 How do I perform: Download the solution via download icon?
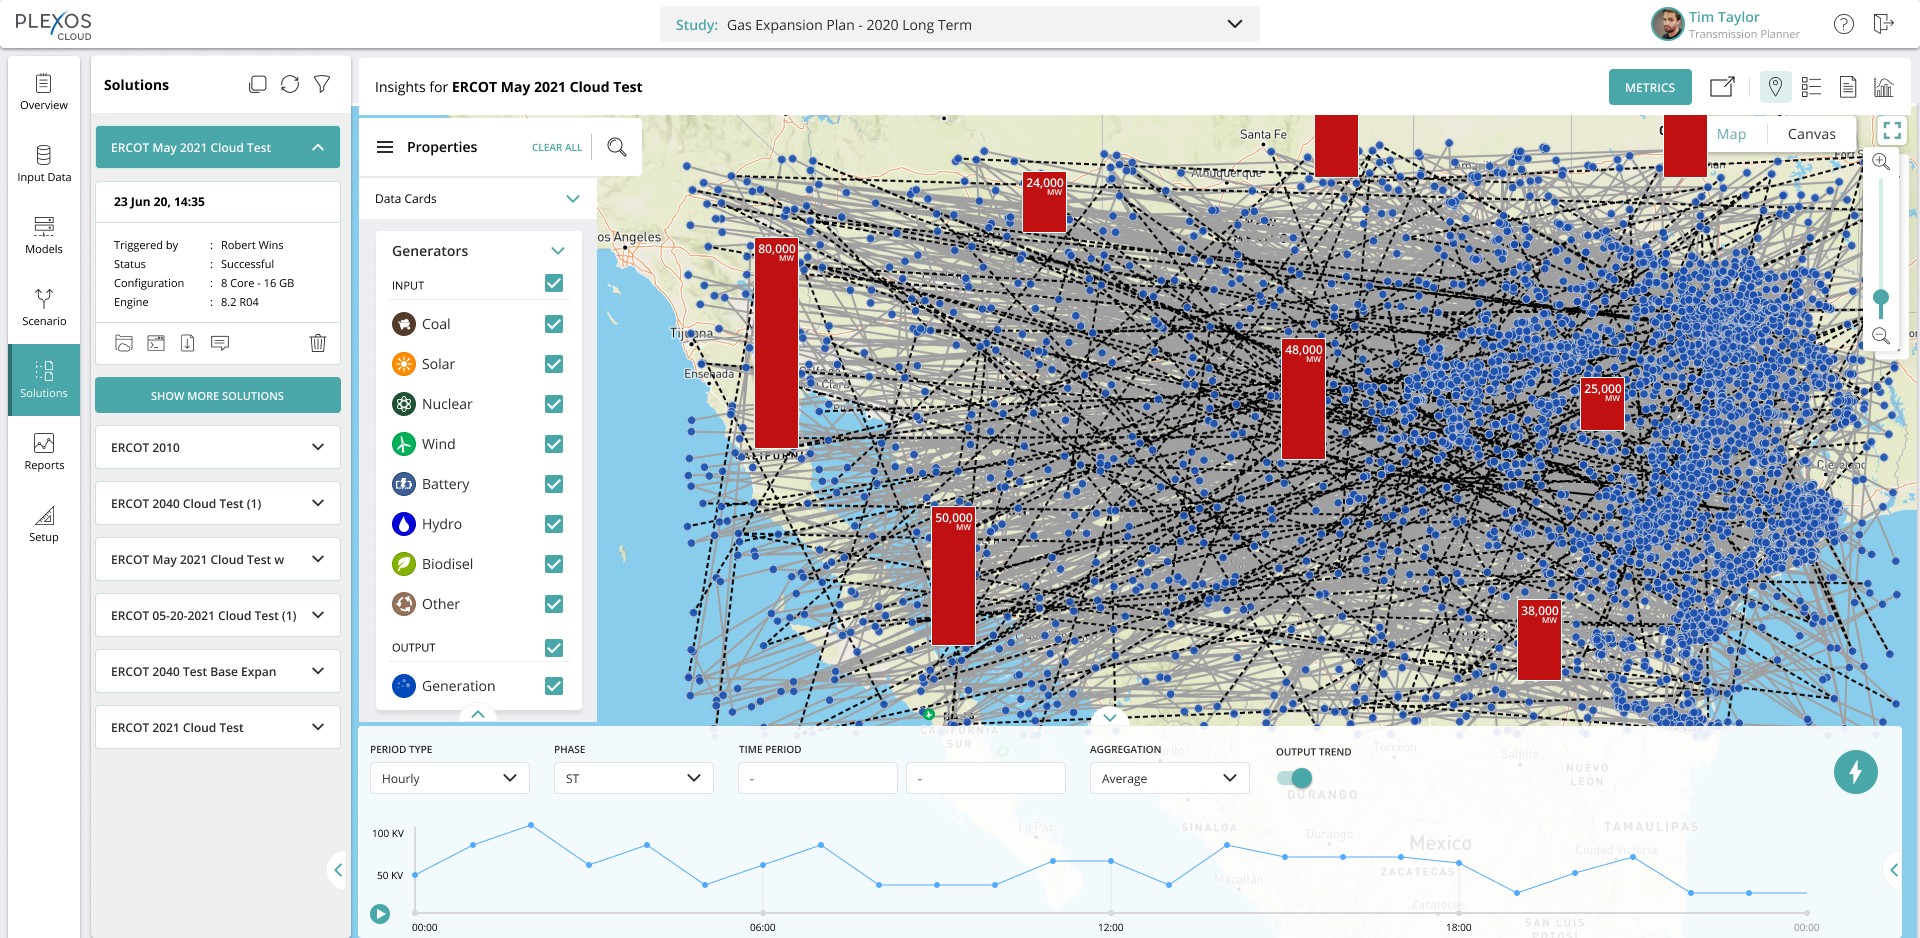click(188, 343)
